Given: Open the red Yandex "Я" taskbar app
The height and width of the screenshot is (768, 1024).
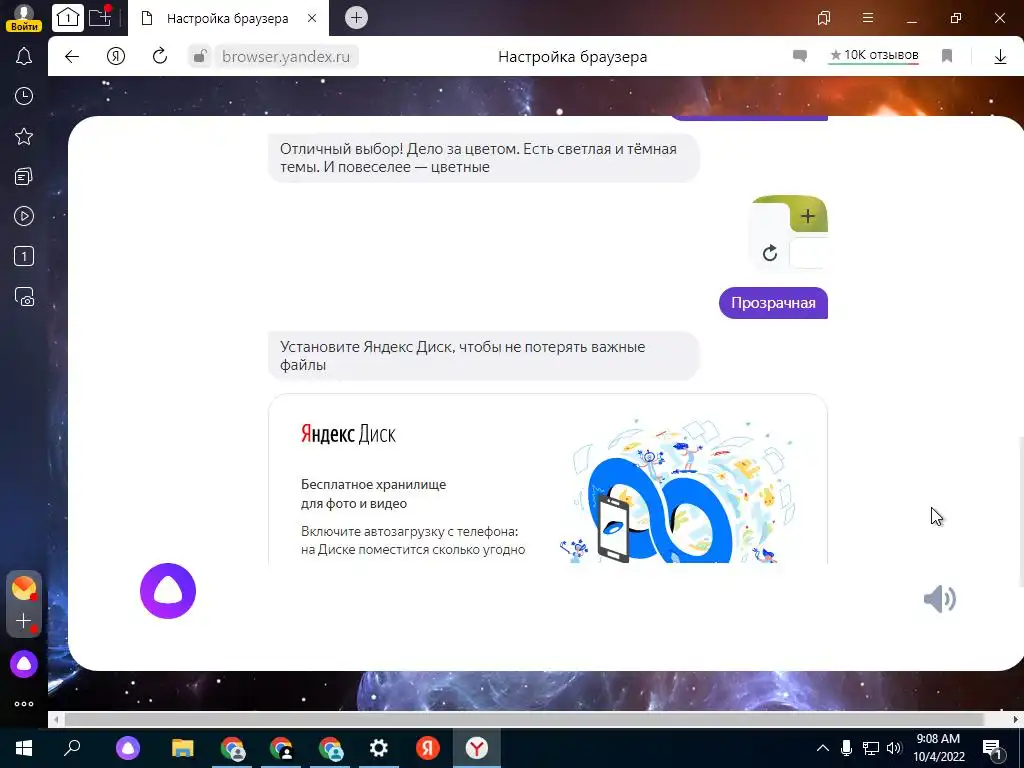Looking at the screenshot, I should tap(428, 748).
